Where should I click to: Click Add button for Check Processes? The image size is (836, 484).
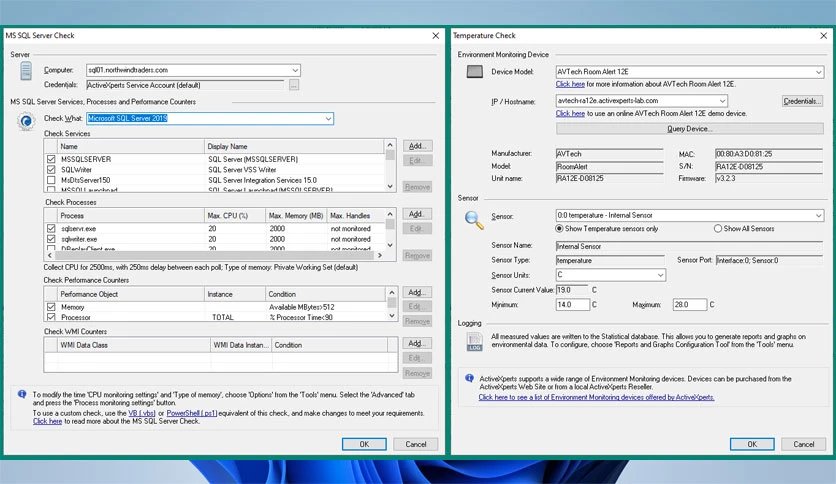click(x=417, y=214)
